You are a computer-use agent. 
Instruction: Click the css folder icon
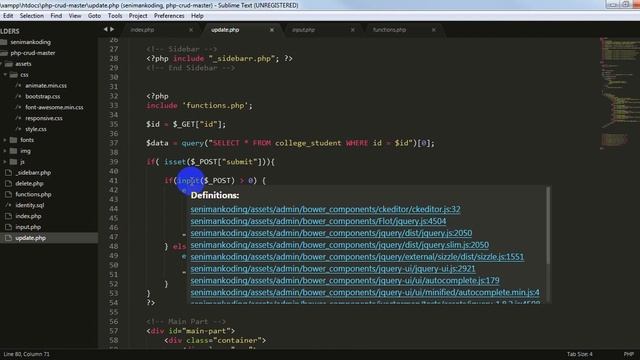pos(13,75)
